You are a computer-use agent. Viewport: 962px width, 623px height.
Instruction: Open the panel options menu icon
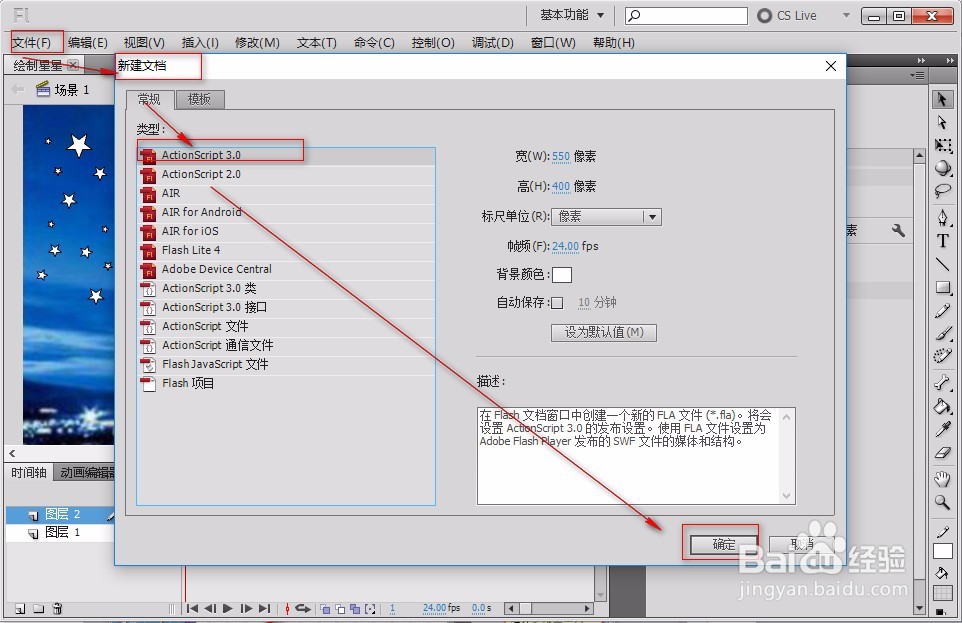click(917, 75)
